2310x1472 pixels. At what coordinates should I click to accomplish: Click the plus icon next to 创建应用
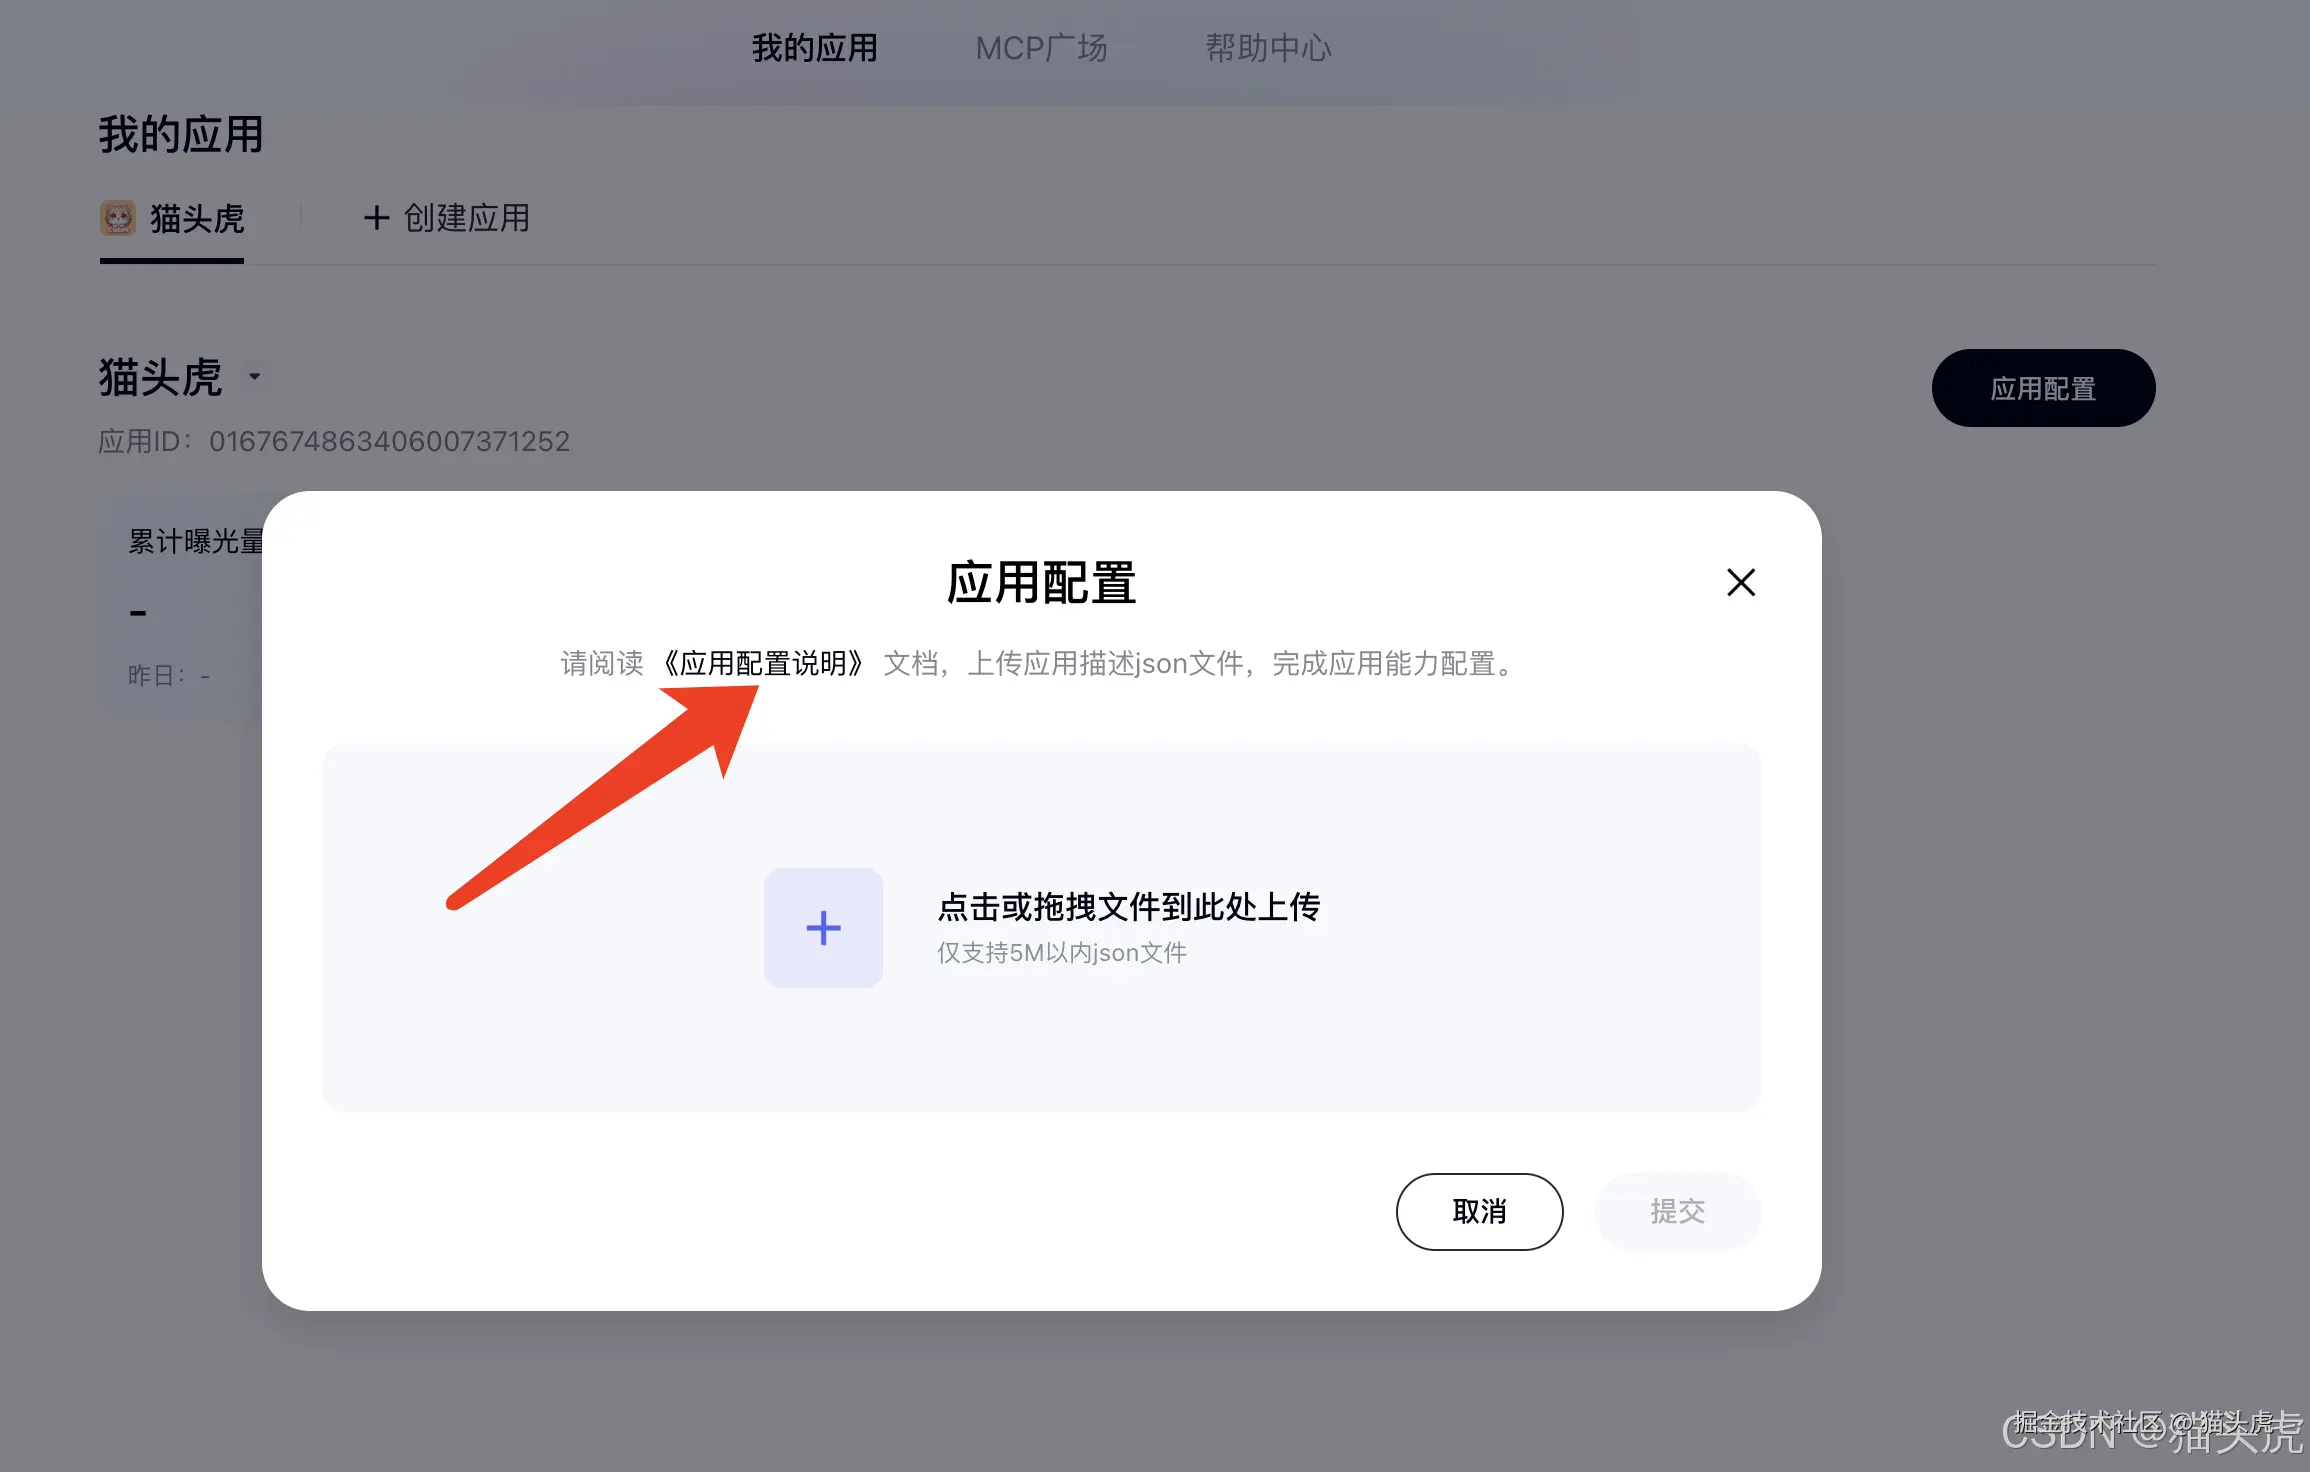(x=377, y=218)
